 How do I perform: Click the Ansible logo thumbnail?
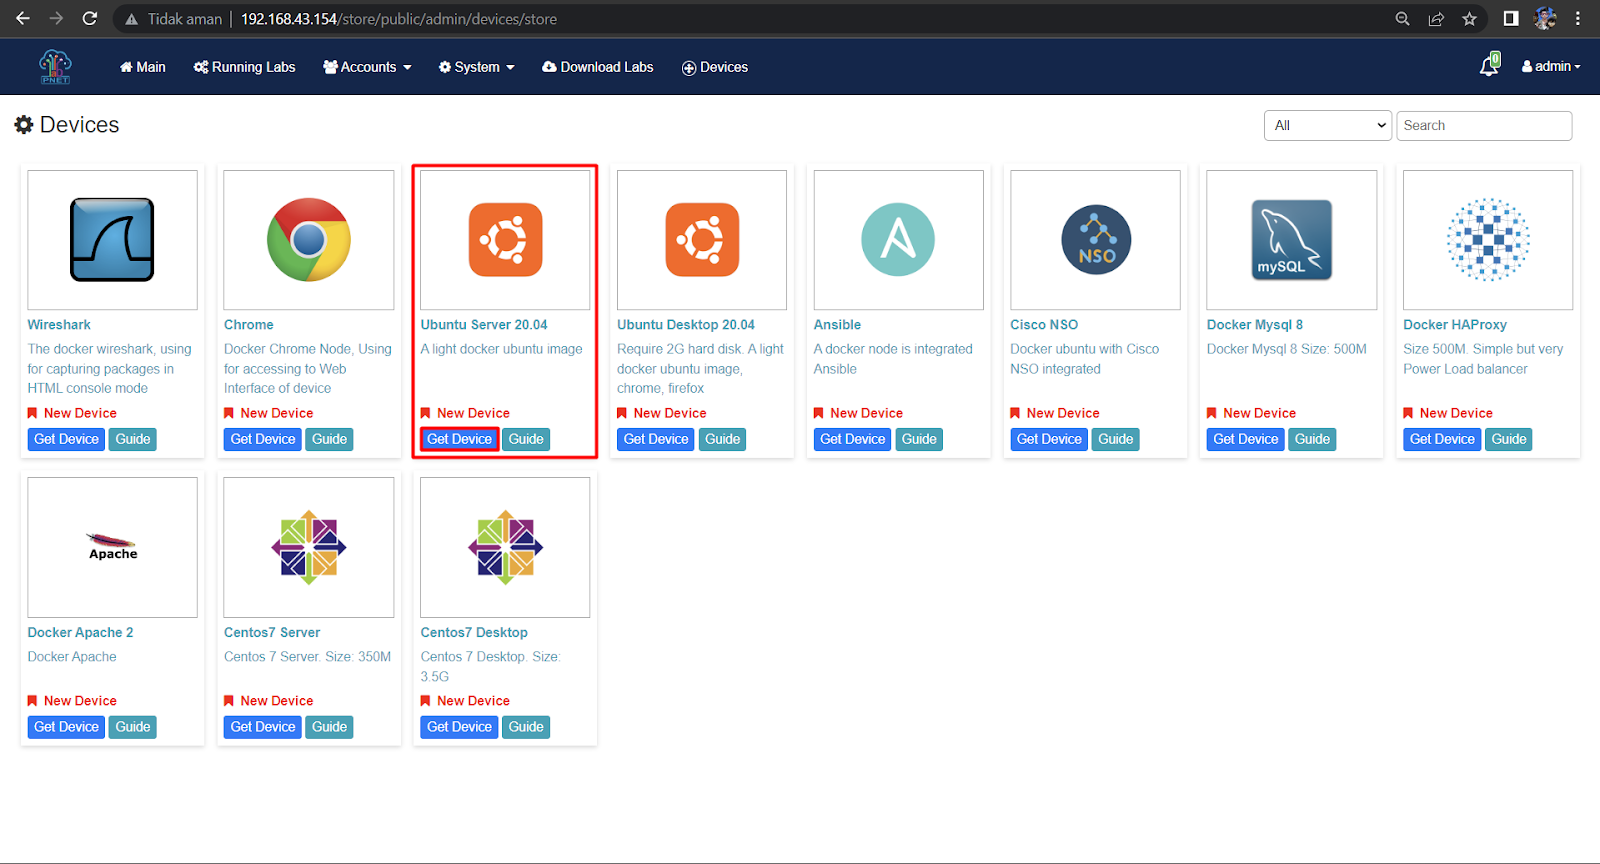click(898, 240)
